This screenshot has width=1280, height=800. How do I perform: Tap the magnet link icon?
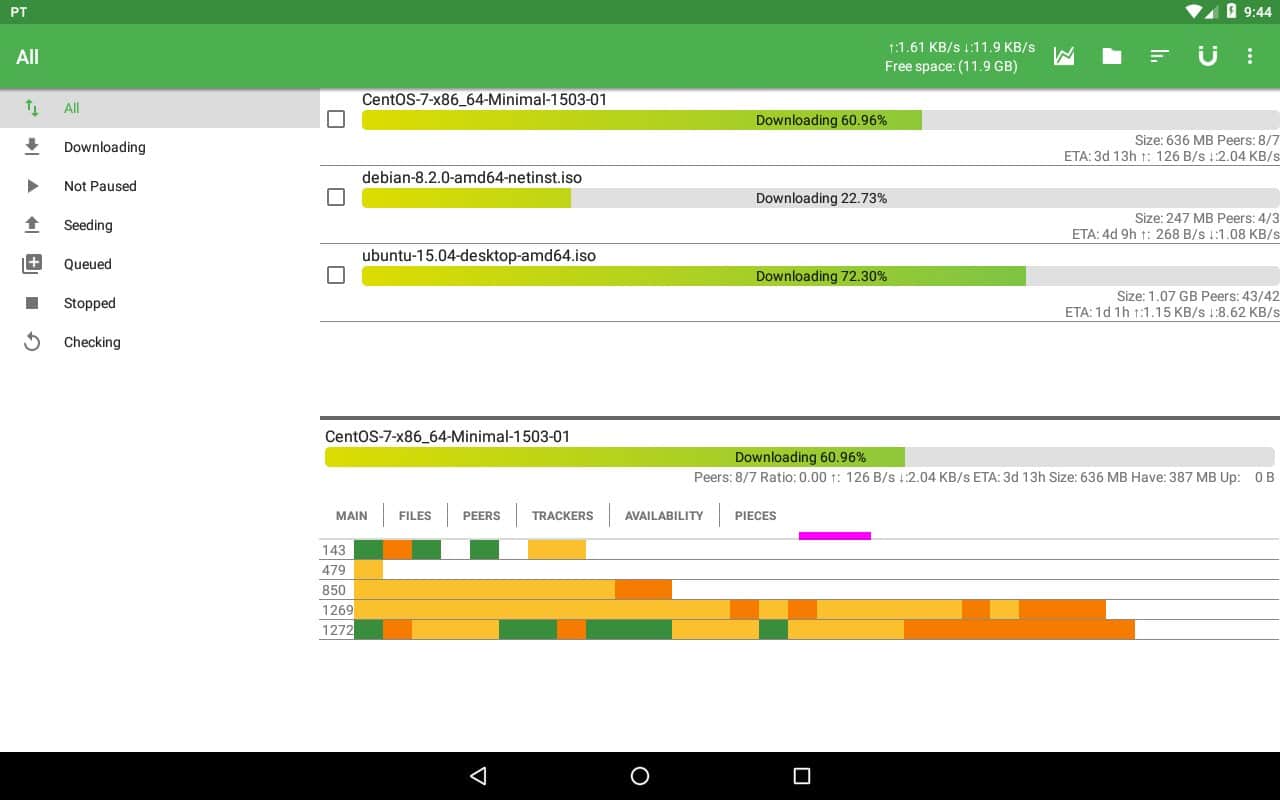point(1208,57)
